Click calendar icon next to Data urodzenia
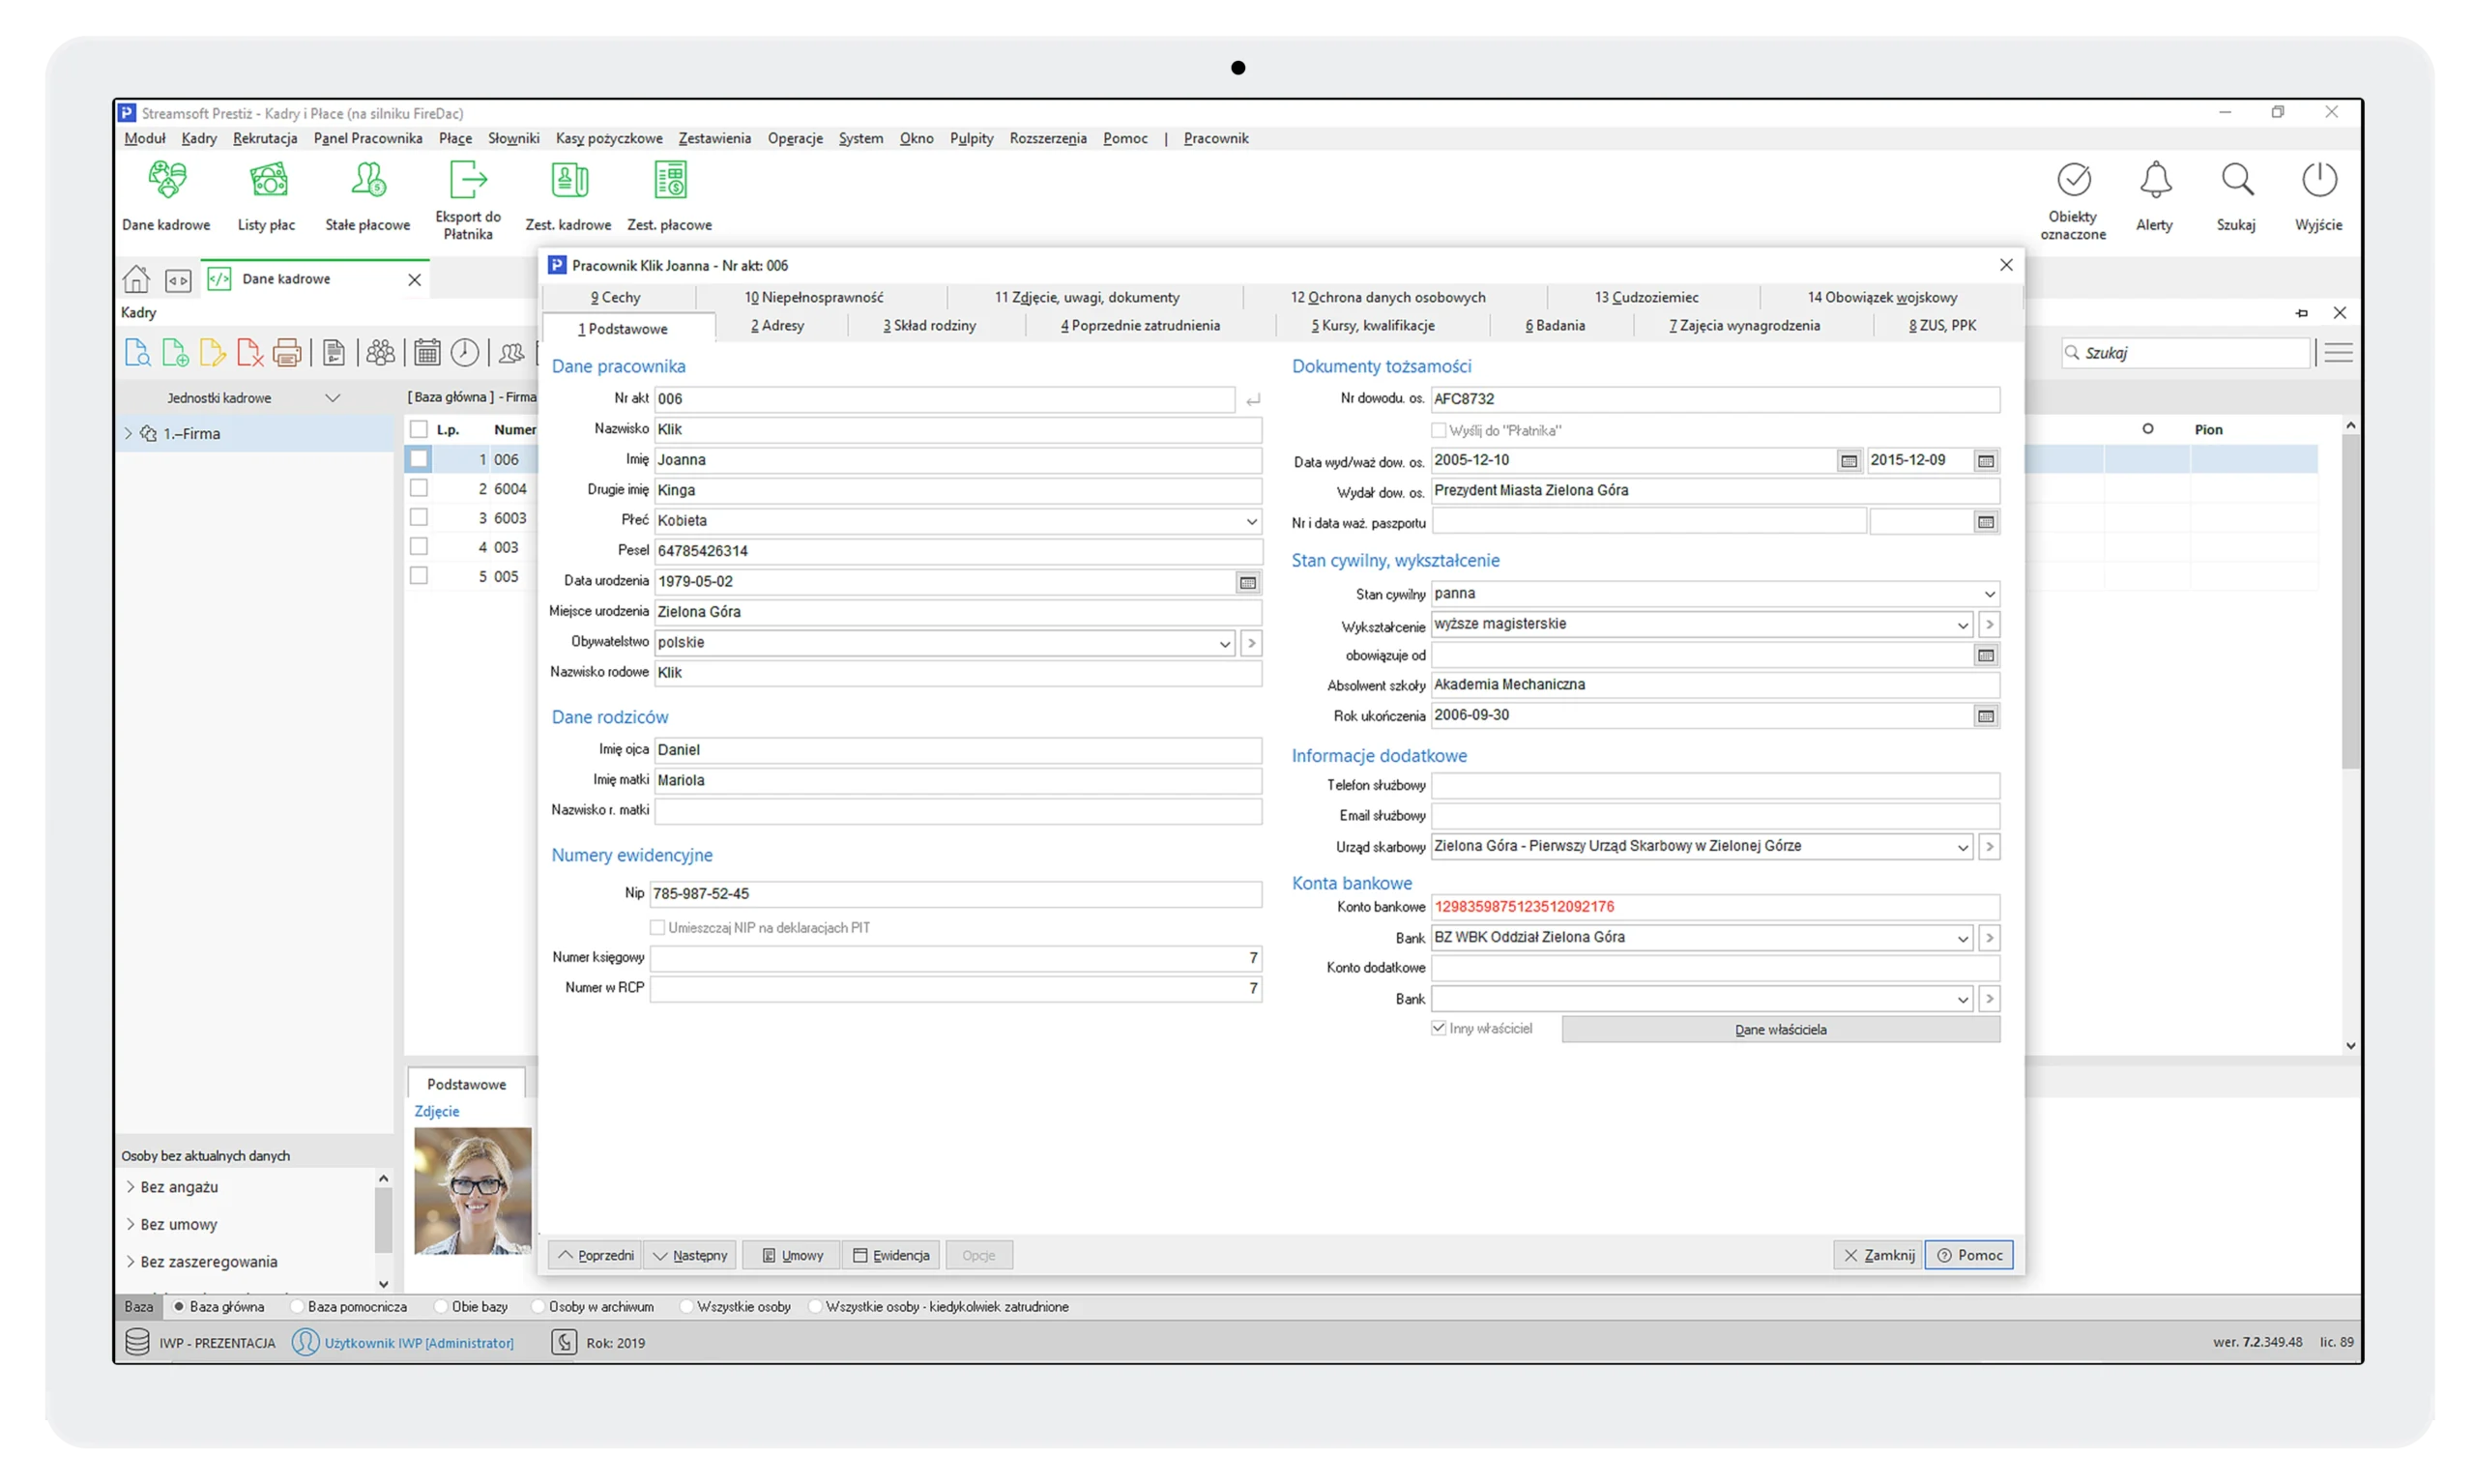The width and height of the screenshot is (2475, 1484). pos(1247,582)
